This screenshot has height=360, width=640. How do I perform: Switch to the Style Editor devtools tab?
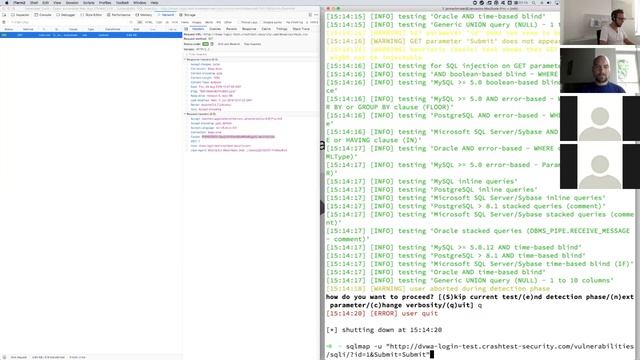(x=91, y=15)
